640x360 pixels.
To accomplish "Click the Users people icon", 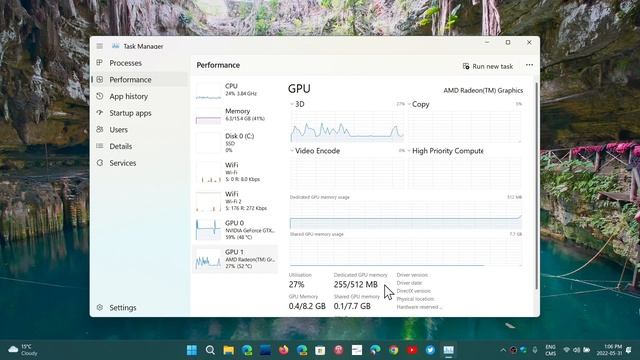I will pyautogui.click(x=100, y=129).
